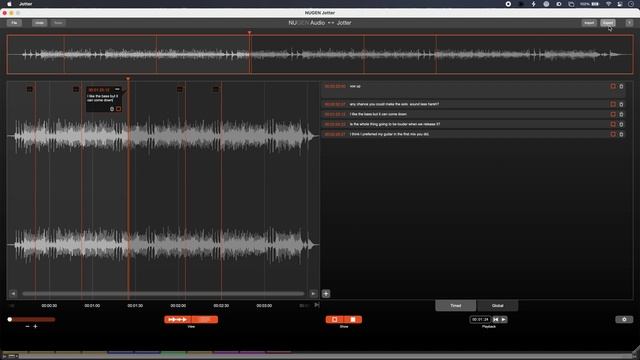The image size is (640, 360).
Task: Add a new note with the plus button
Action: point(326,293)
